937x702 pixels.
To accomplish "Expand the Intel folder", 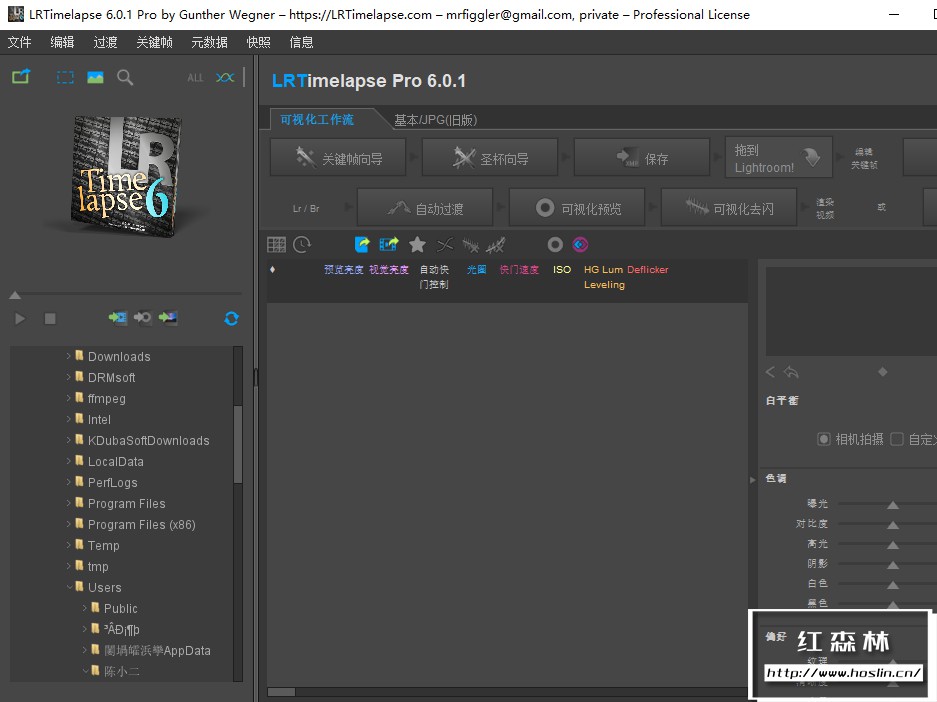I will [x=69, y=419].
